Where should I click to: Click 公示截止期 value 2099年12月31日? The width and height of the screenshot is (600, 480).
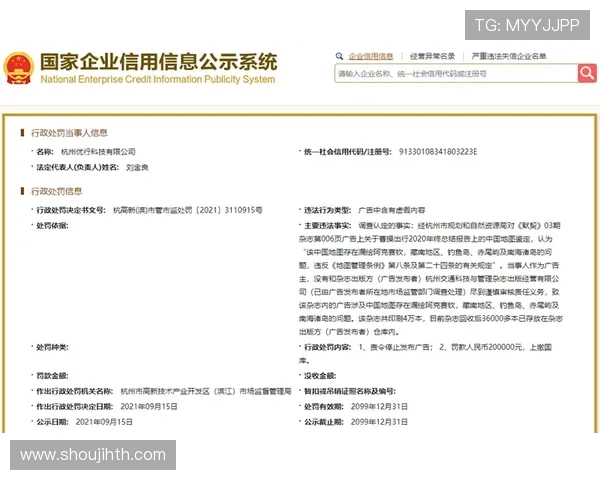(379, 421)
